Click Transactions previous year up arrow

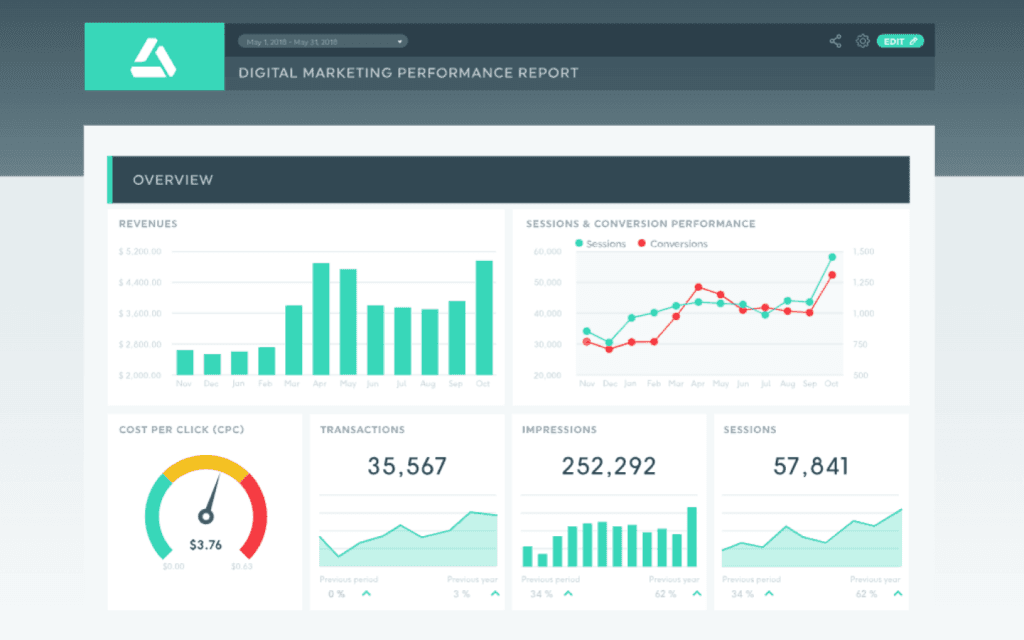click(x=495, y=594)
